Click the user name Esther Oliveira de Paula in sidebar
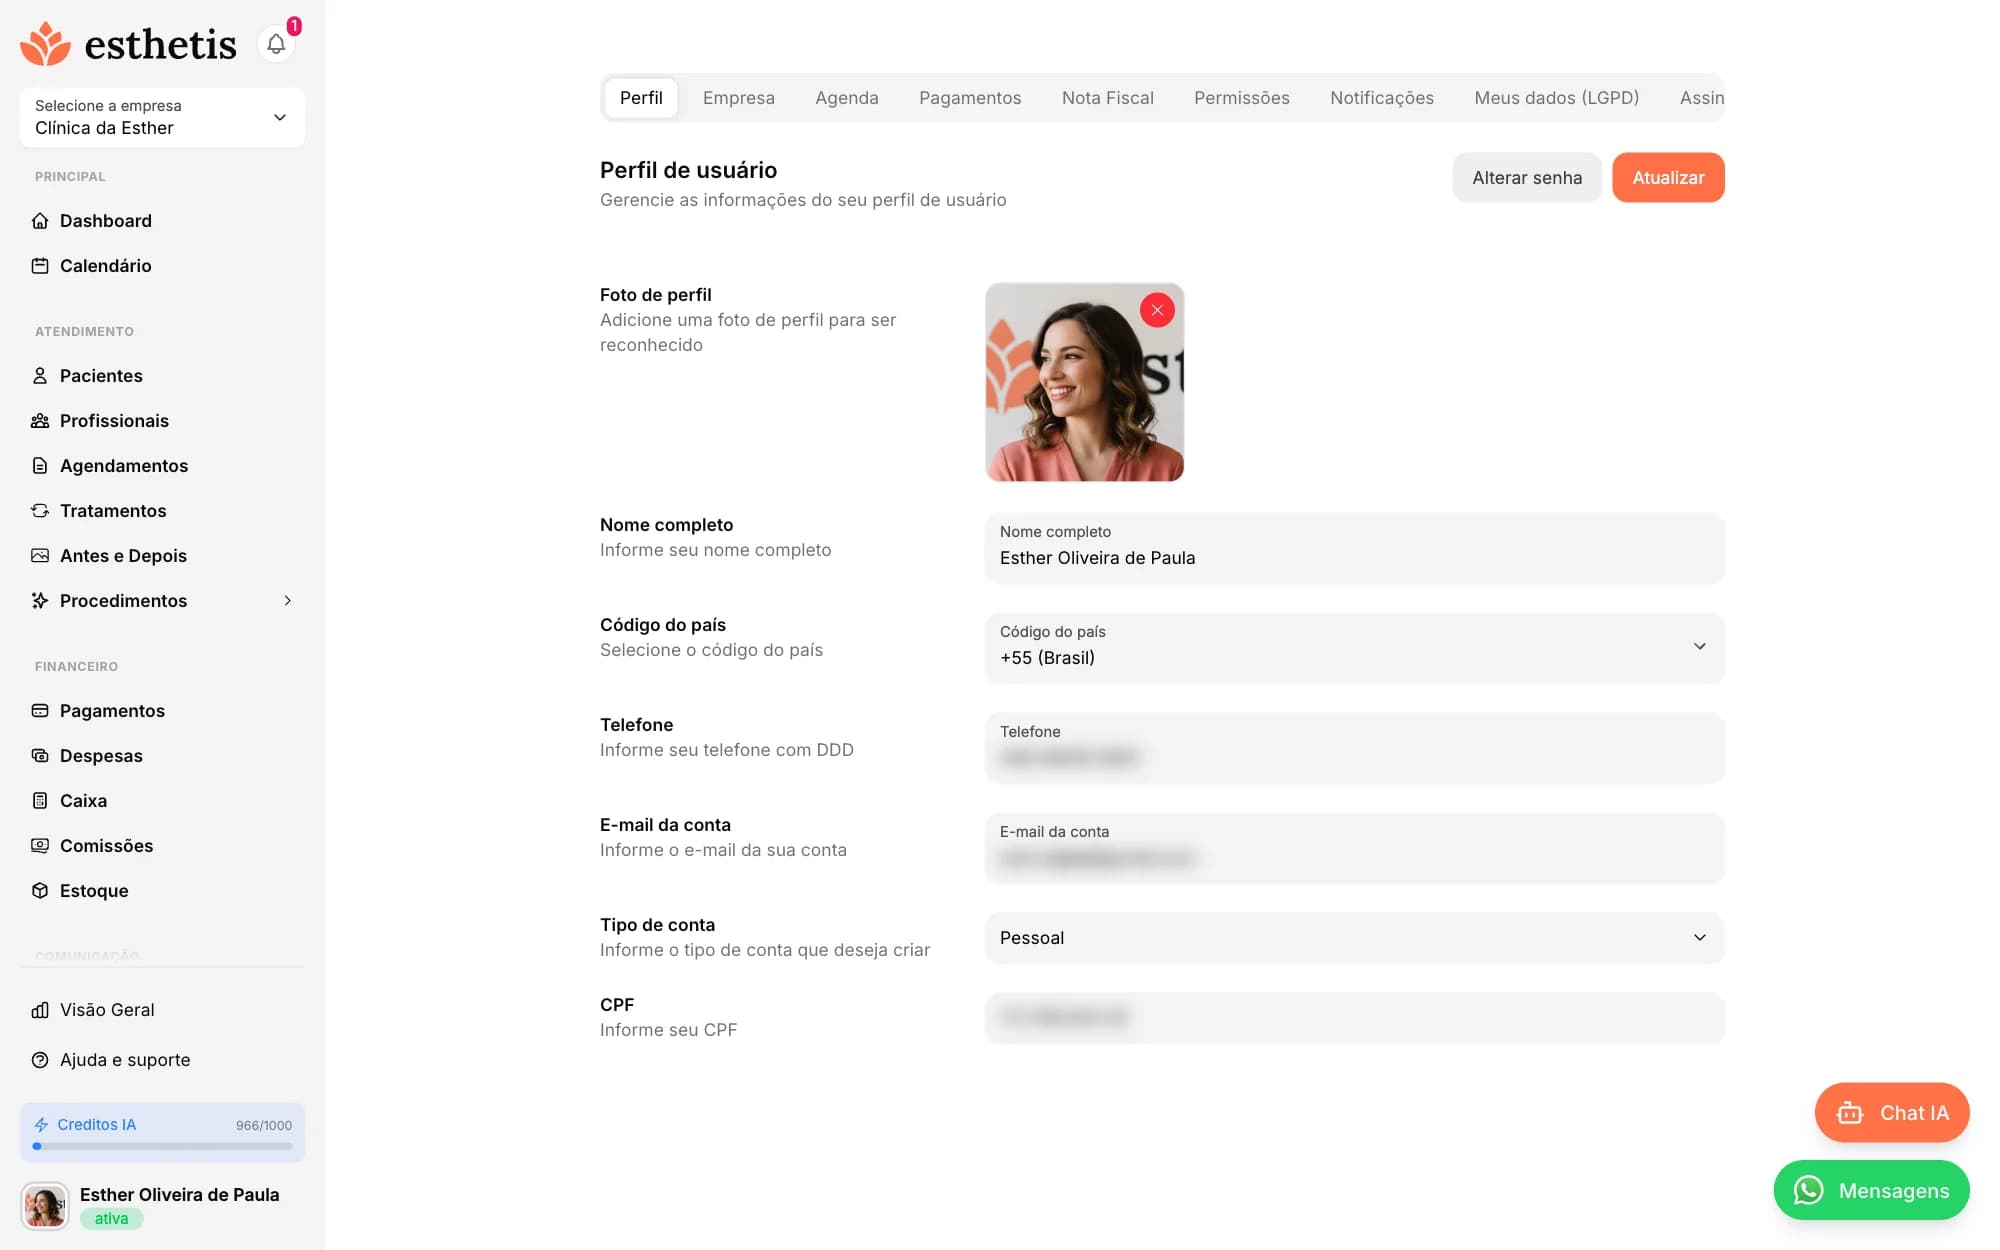The image size is (2000, 1250). coord(179,1195)
